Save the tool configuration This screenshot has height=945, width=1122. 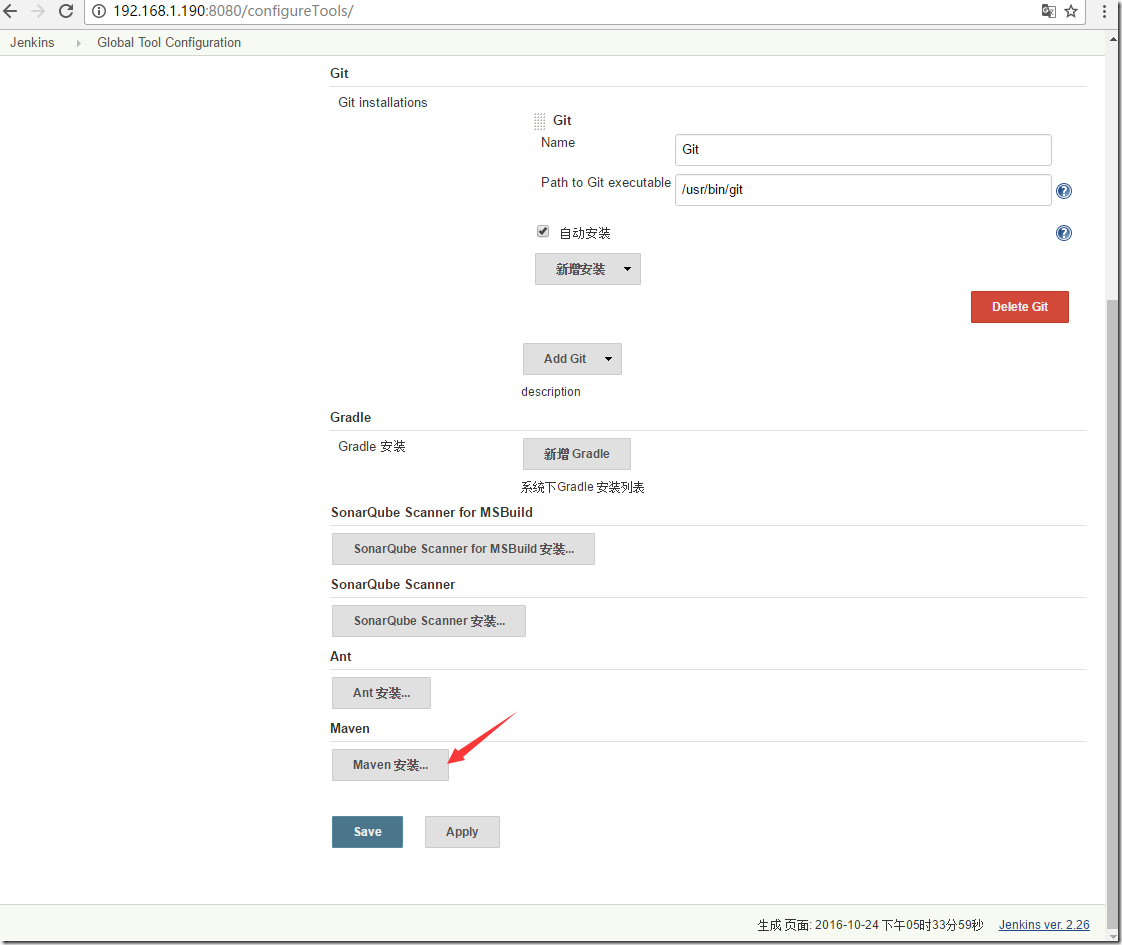(x=367, y=832)
